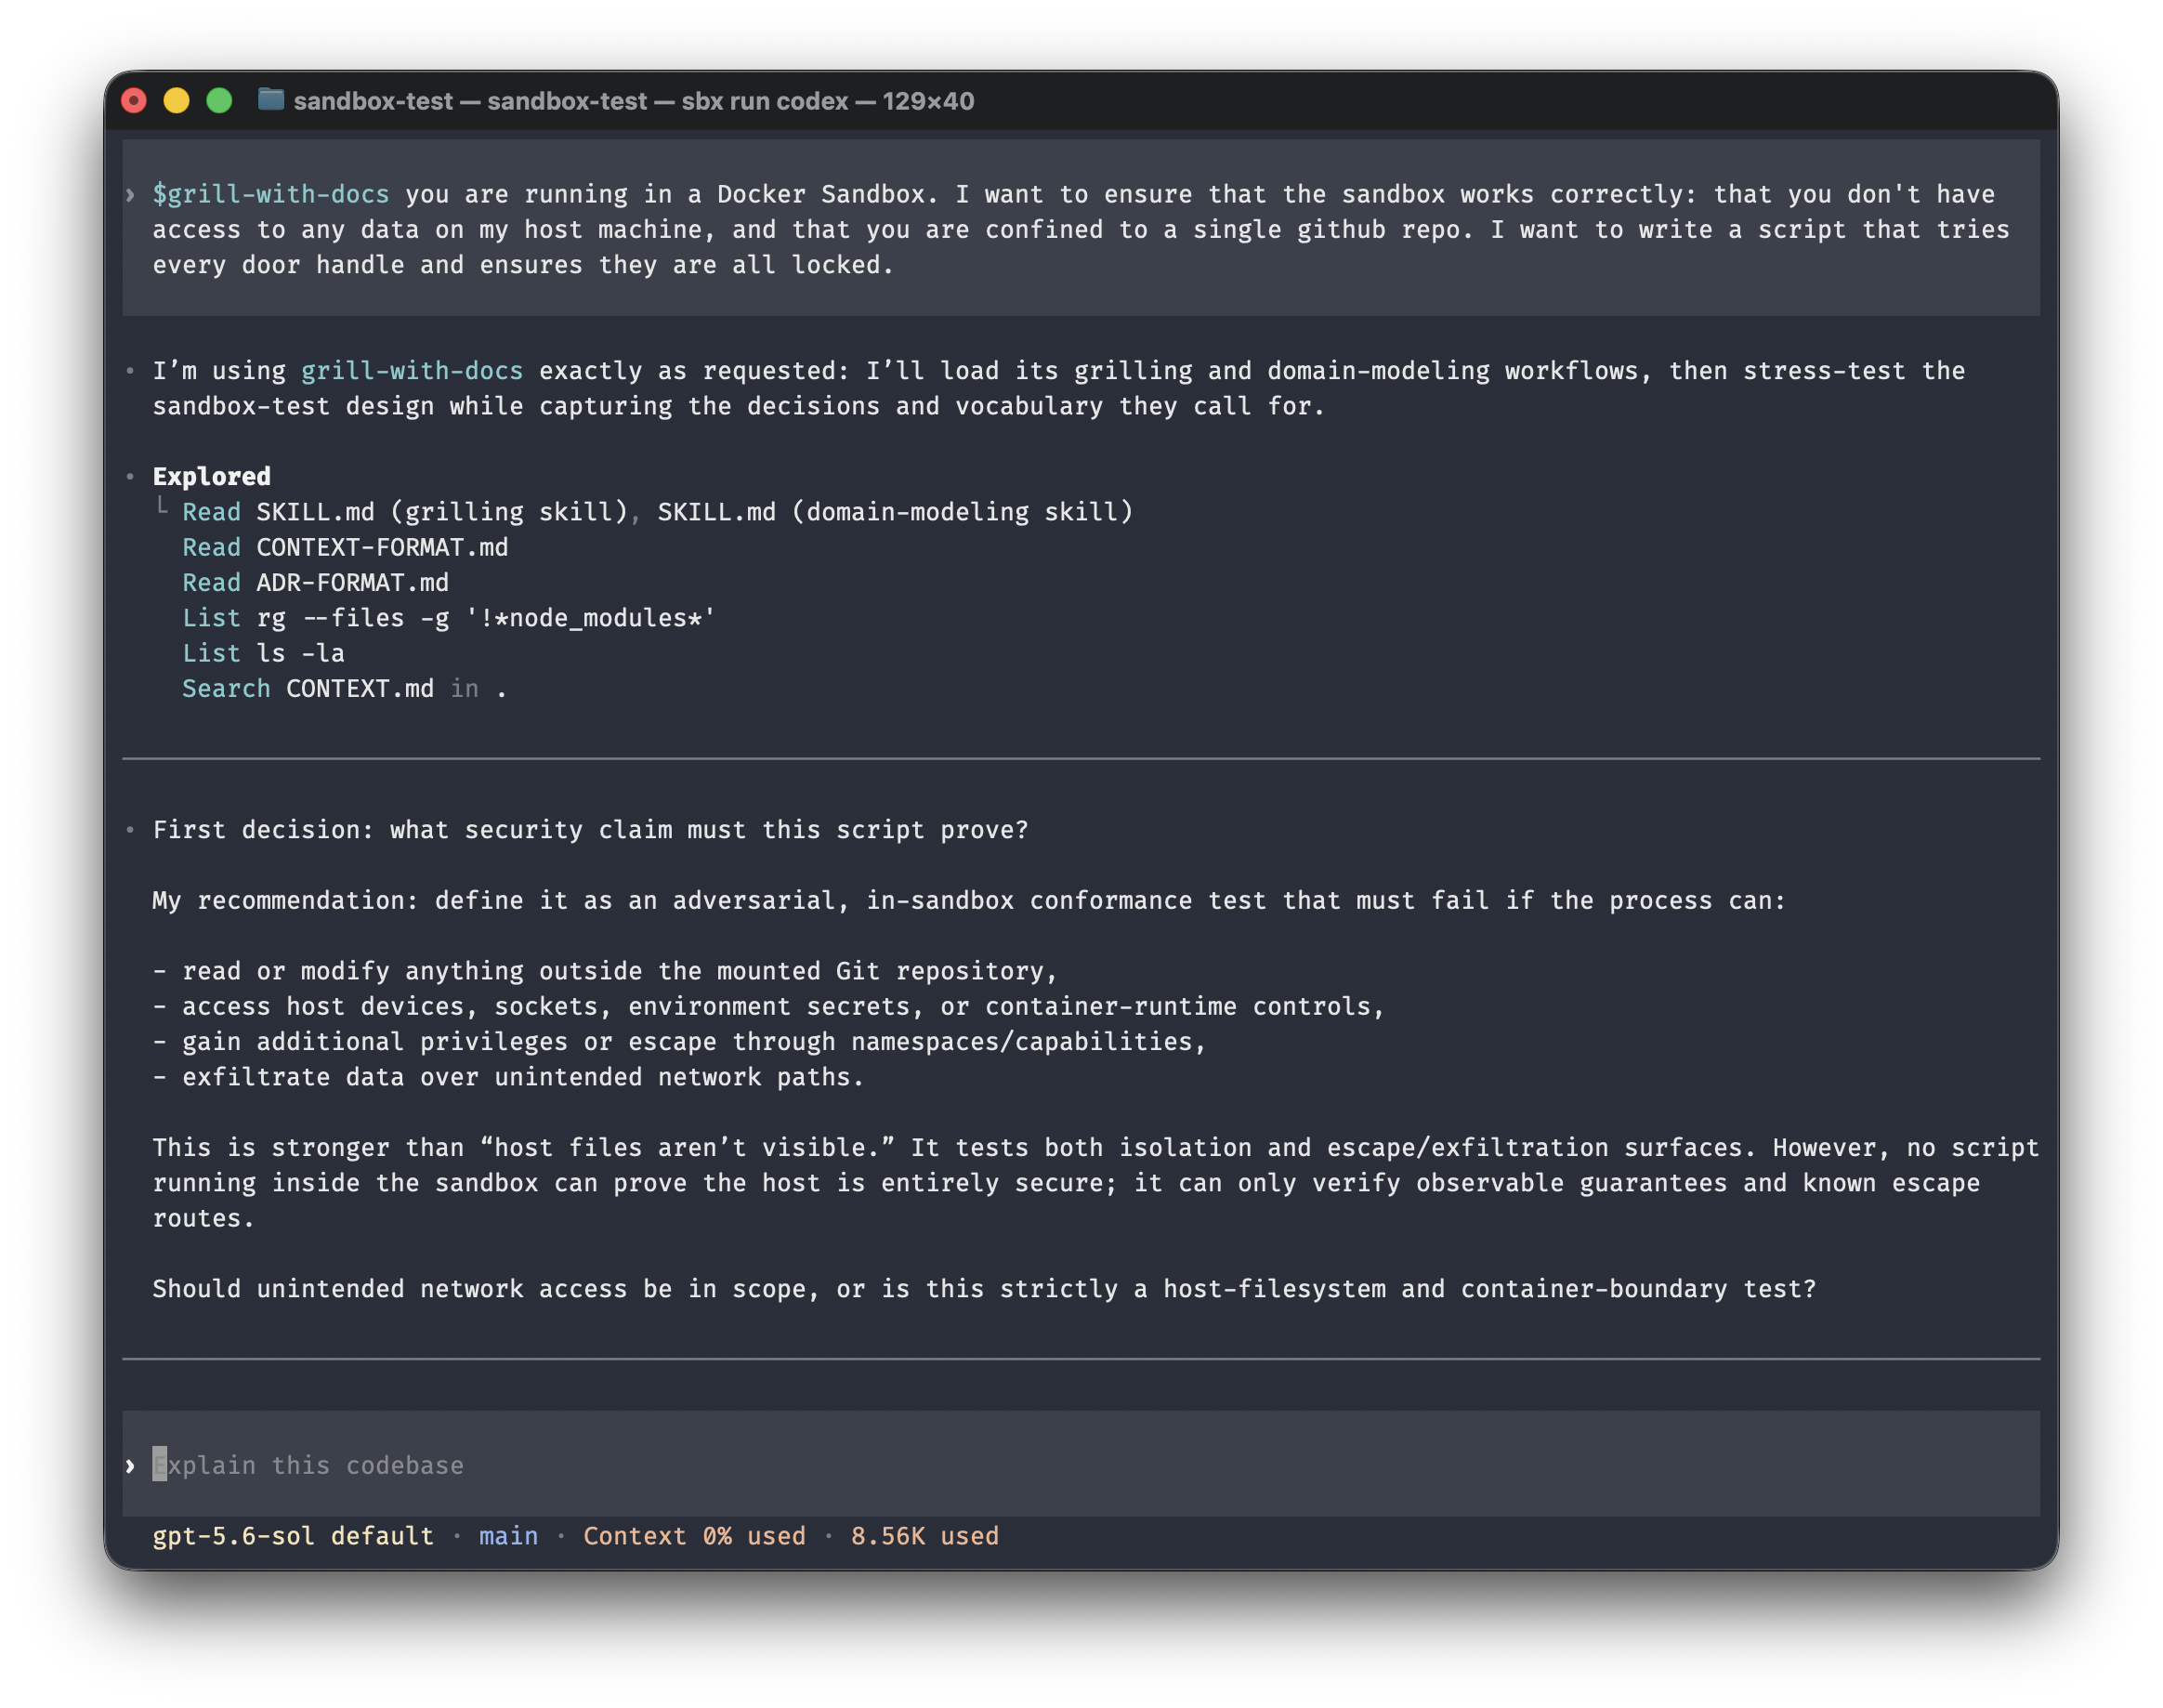Click the 'exfiltrate data over unintended' bullet
This screenshot has height=1708, width=2163.
coord(508,1077)
